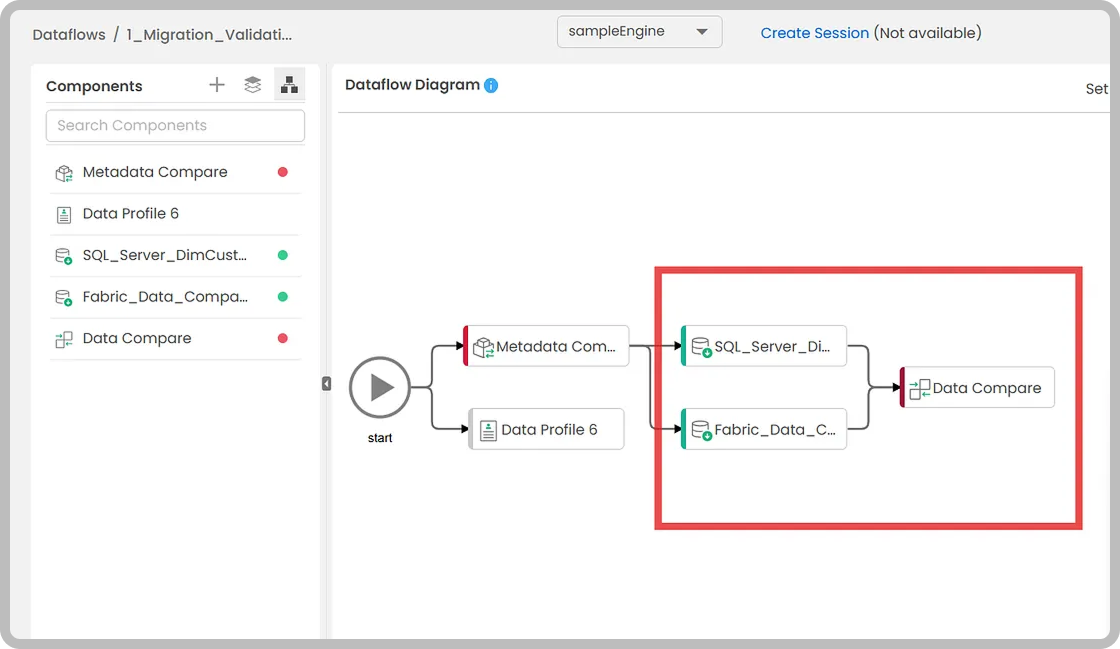
Task: Click the Dataflow Diagram info icon
Action: pos(491,85)
